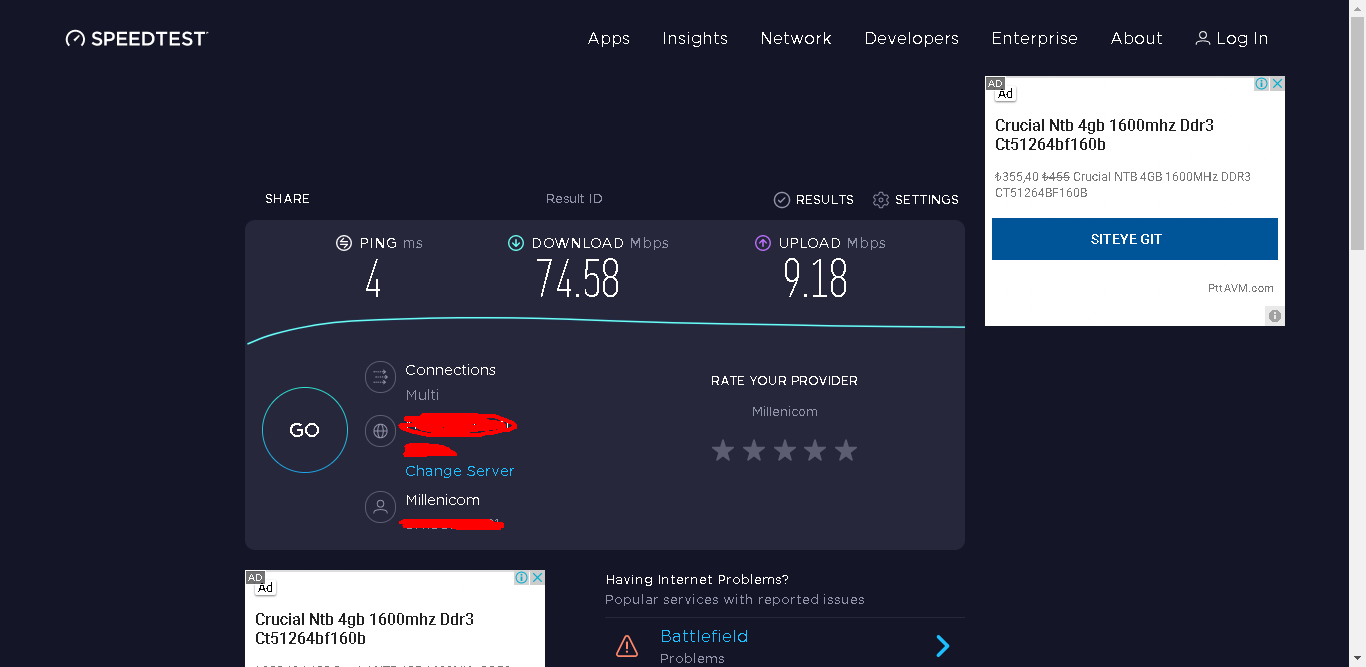Open Settings via the gear icon
Viewport: 1366px width, 667px height.
coord(881,200)
